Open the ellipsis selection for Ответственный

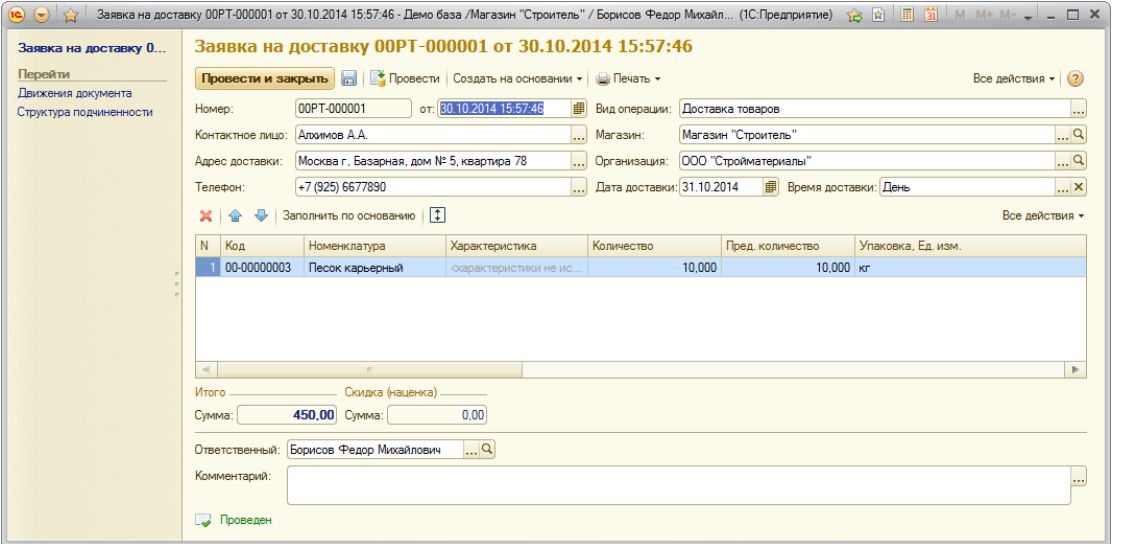click(x=471, y=450)
